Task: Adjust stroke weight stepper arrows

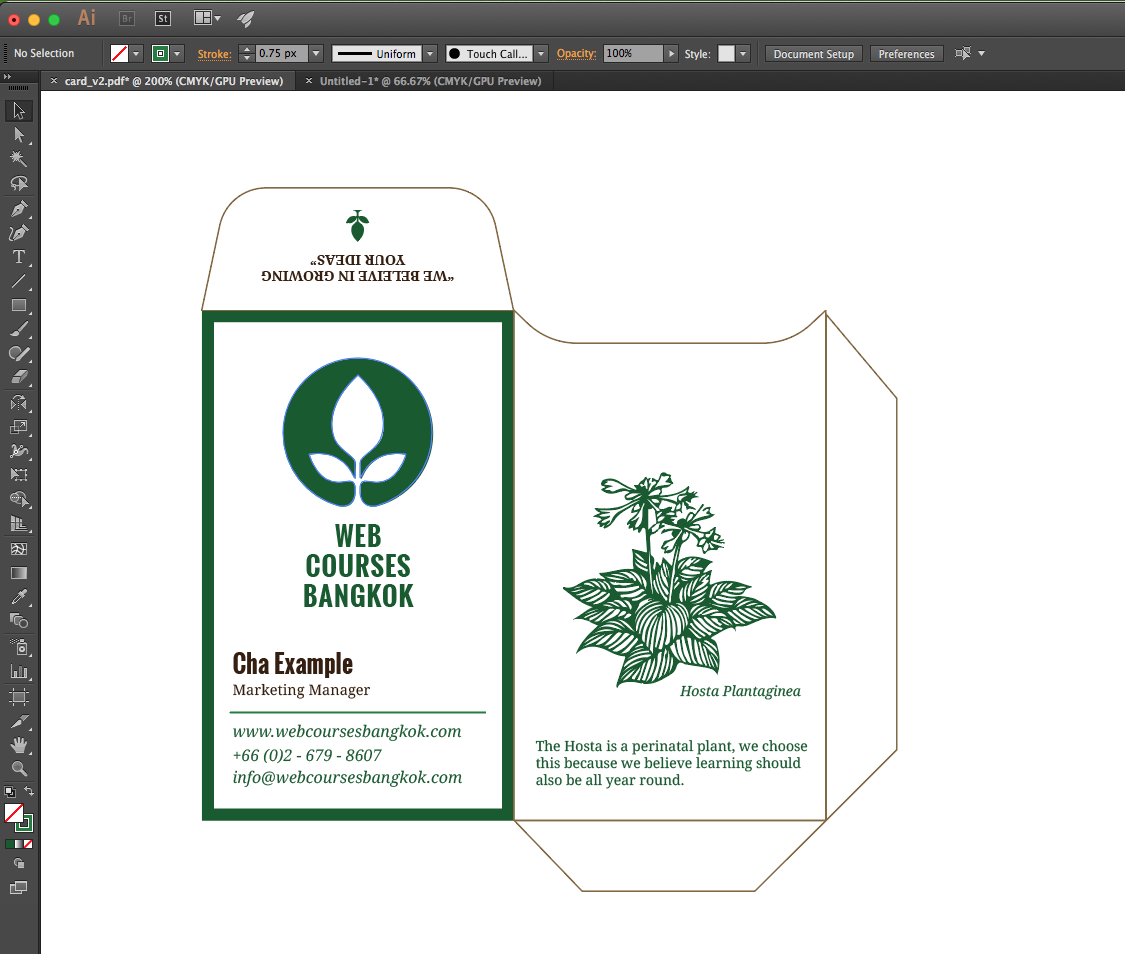Action: 247,53
